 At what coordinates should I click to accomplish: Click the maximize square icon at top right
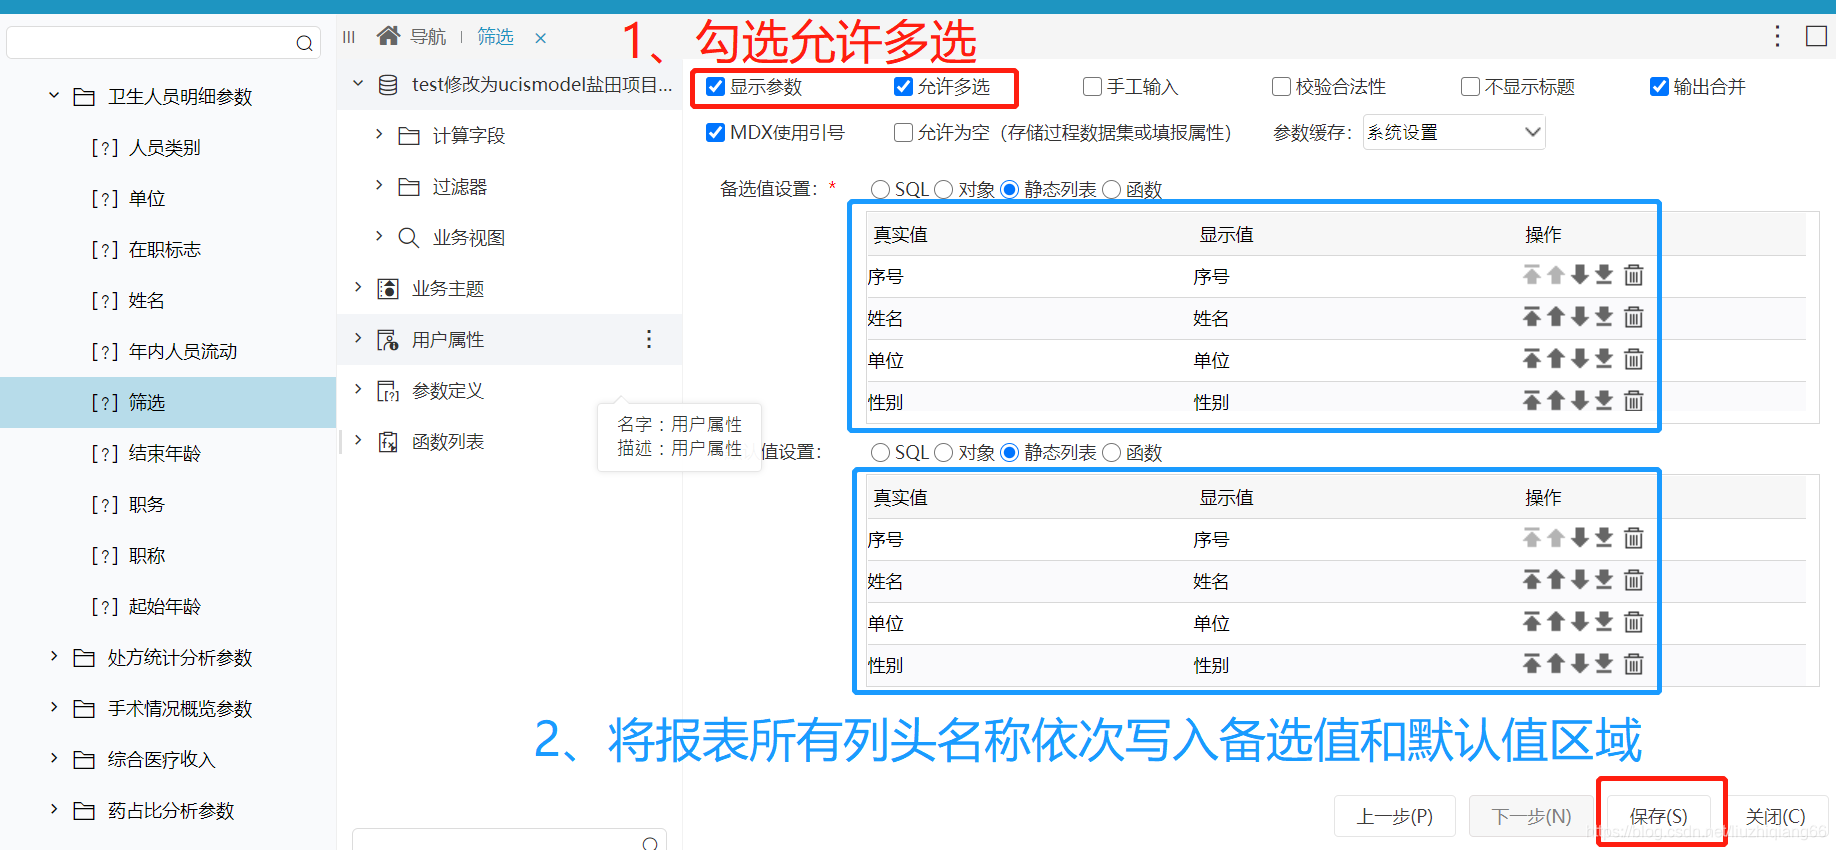(x=1816, y=36)
